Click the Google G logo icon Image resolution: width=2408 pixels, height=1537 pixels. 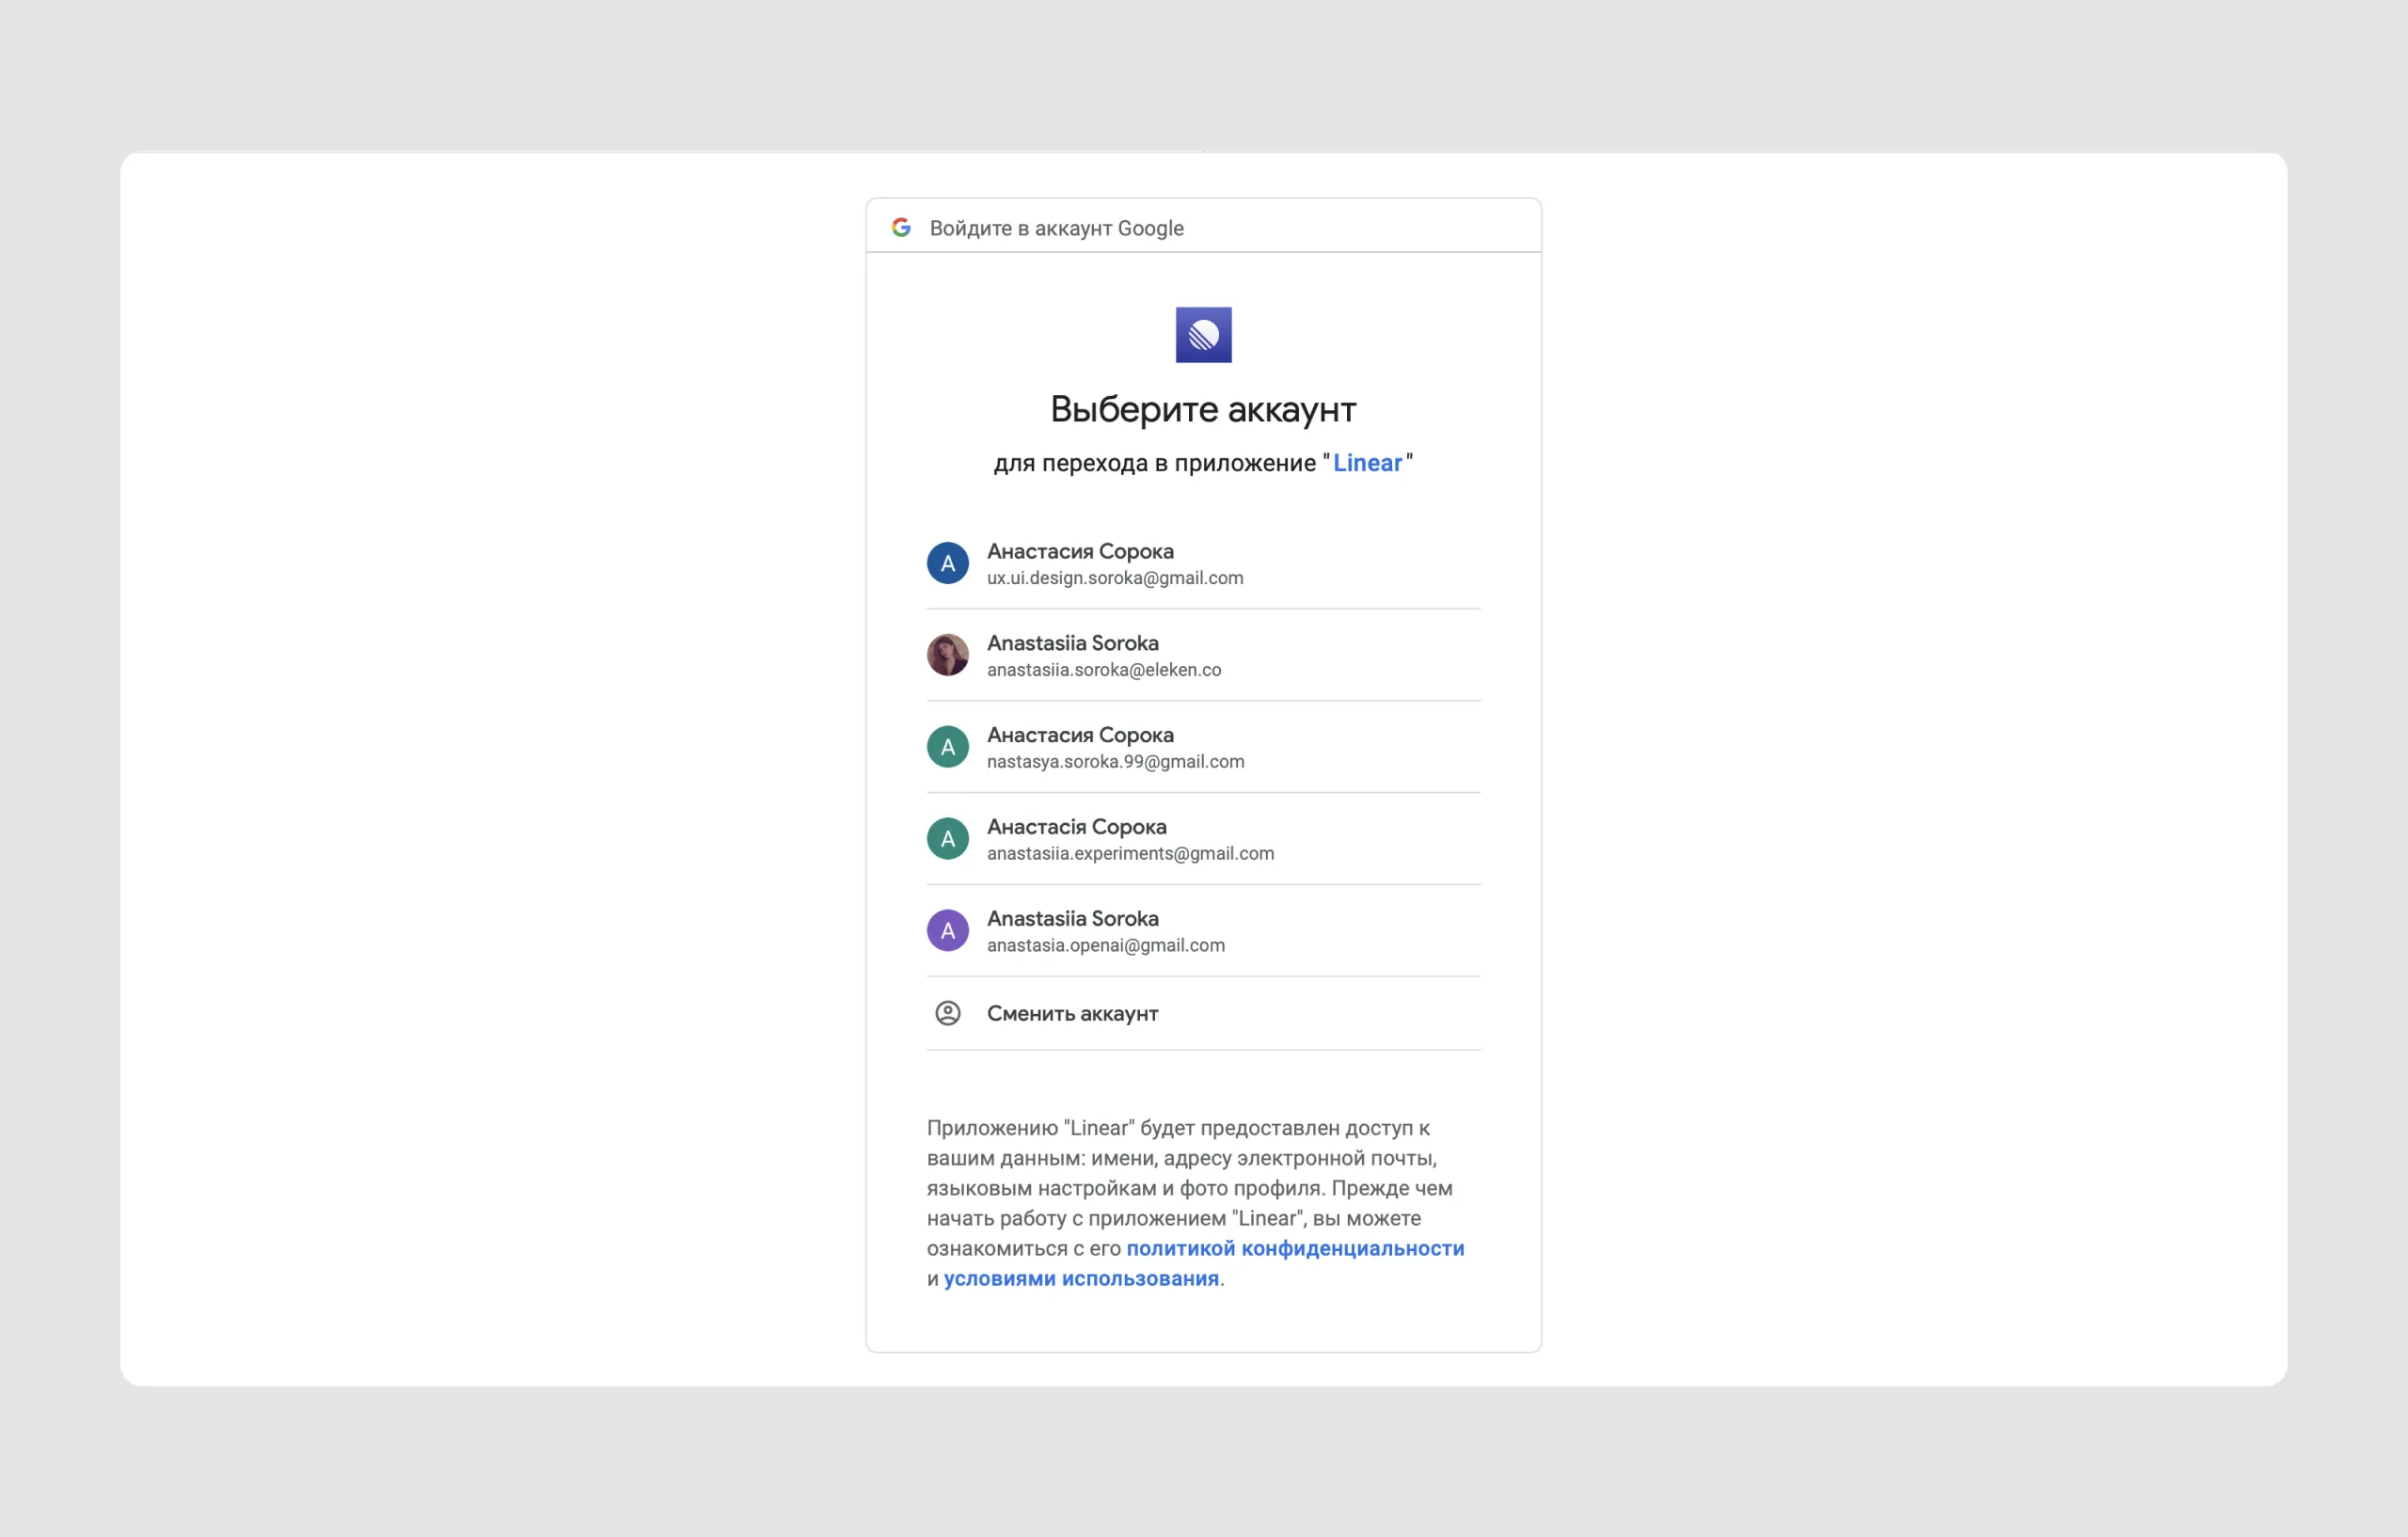(x=901, y=227)
